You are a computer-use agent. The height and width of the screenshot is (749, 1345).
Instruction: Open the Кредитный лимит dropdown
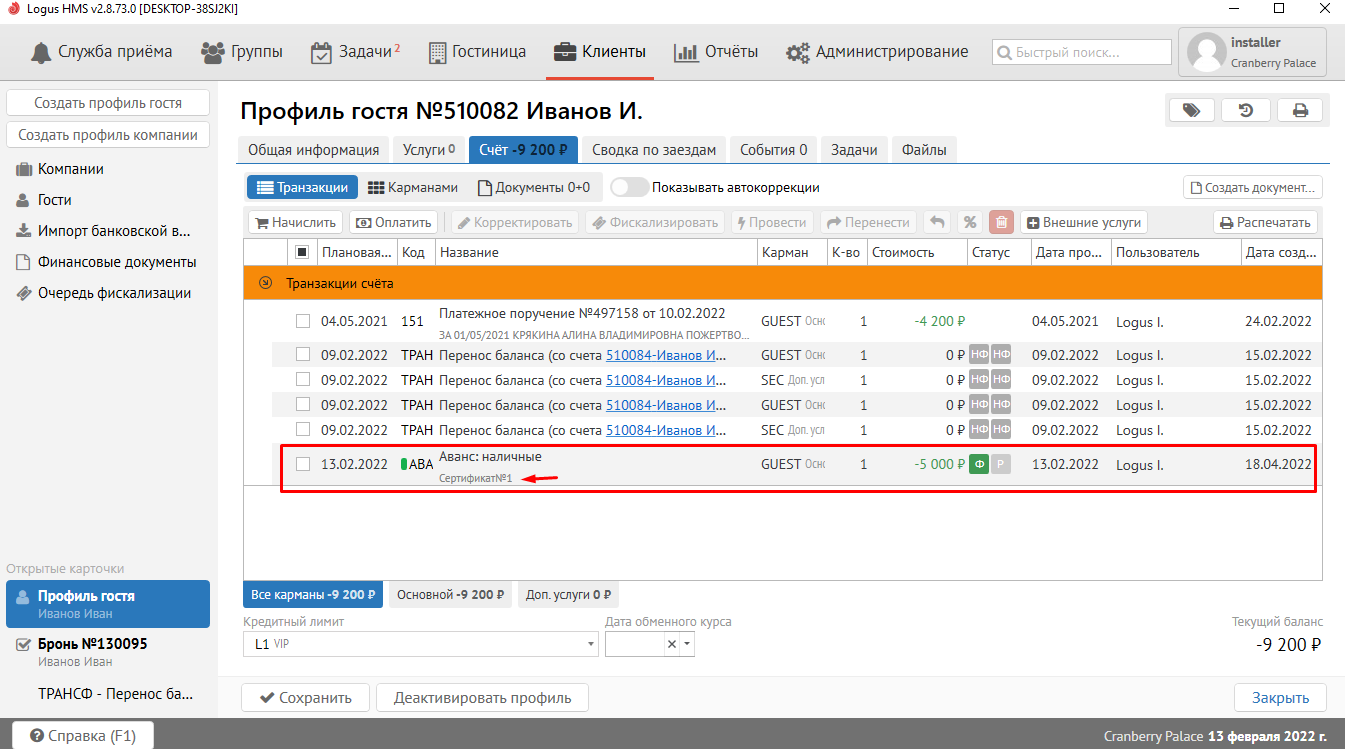[590, 644]
